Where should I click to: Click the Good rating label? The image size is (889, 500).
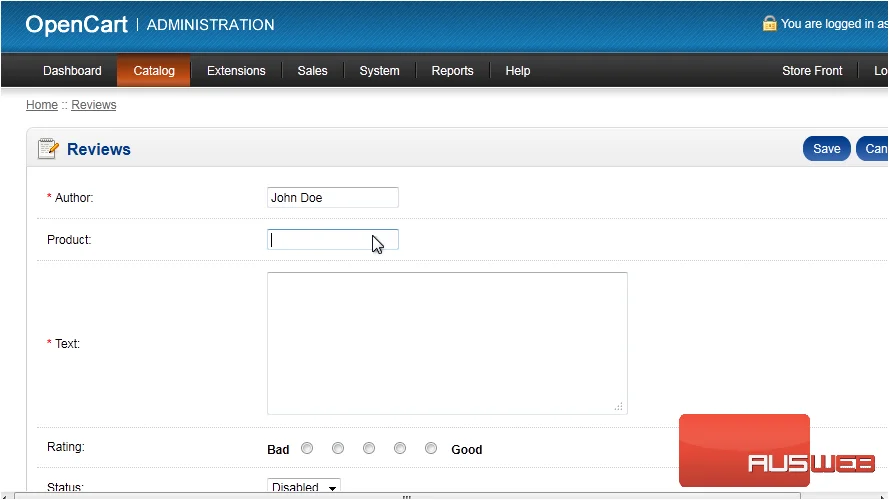click(x=467, y=450)
